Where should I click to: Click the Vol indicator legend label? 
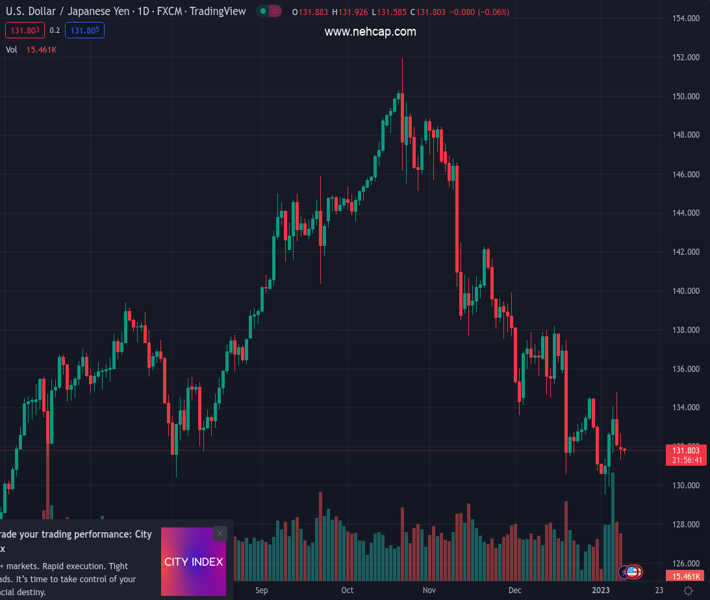coord(11,50)
